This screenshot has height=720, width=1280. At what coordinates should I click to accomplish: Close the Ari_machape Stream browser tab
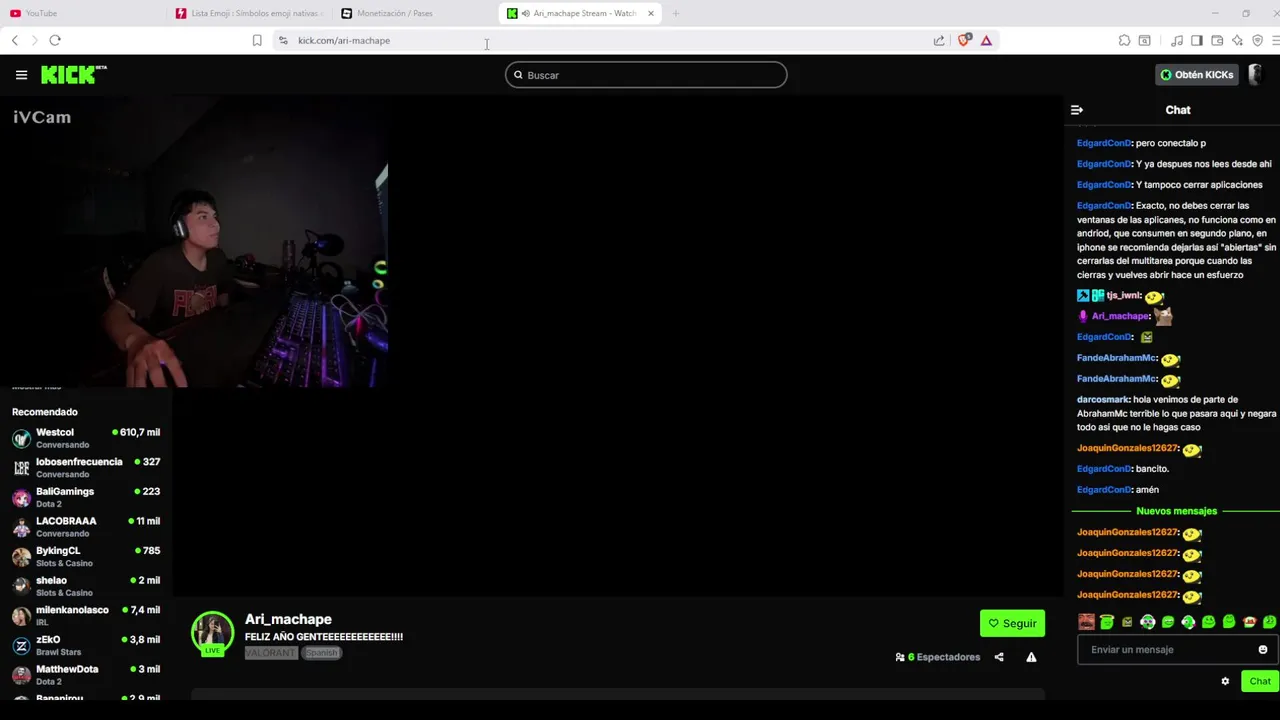point(651,13)
